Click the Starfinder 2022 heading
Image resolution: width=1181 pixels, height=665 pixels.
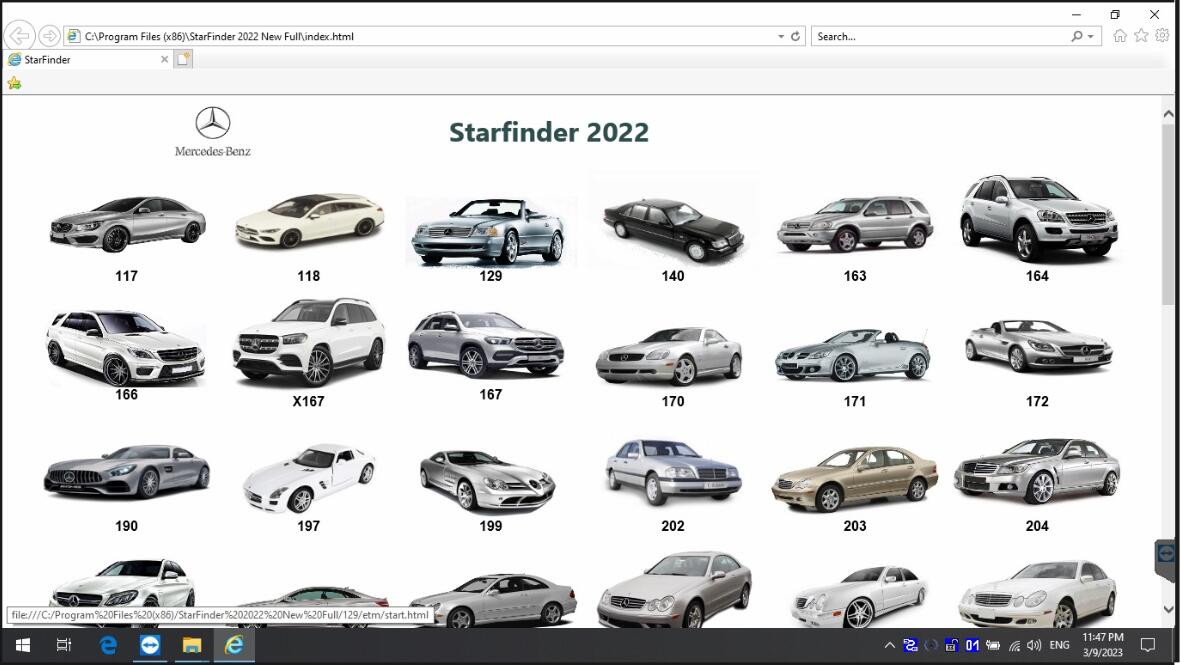click(x=548, y=133)
